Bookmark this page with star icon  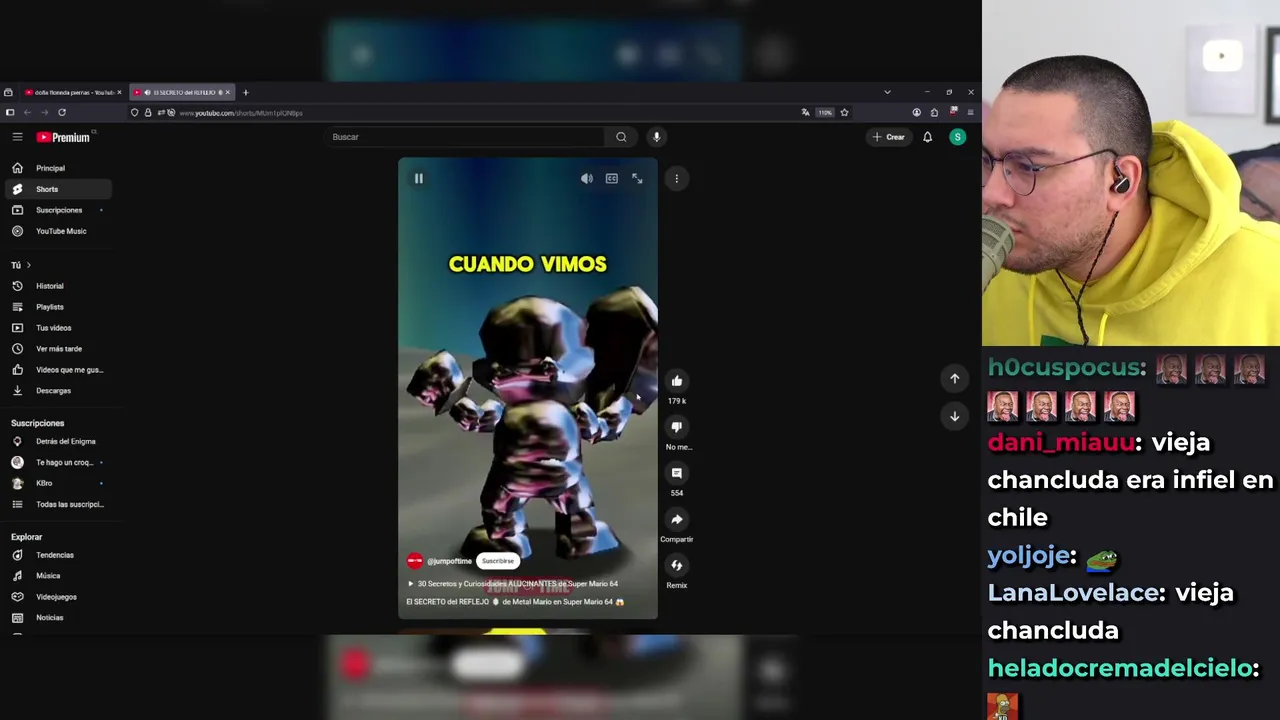[844, 113]
